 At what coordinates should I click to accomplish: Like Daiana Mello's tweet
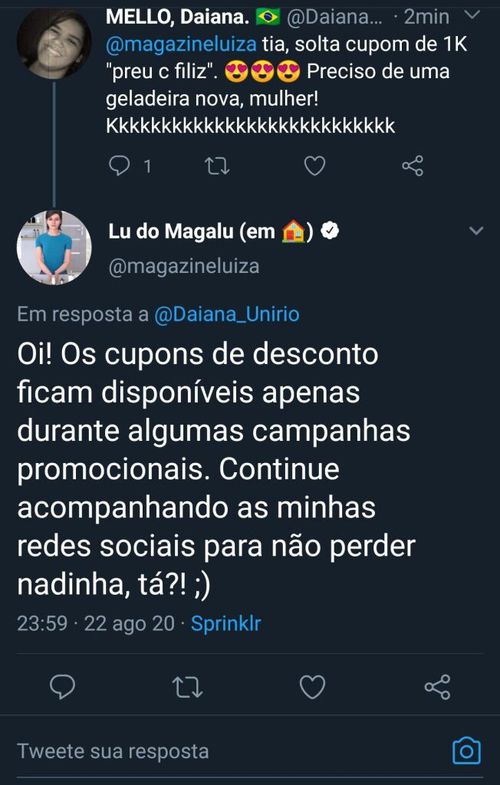315,166
